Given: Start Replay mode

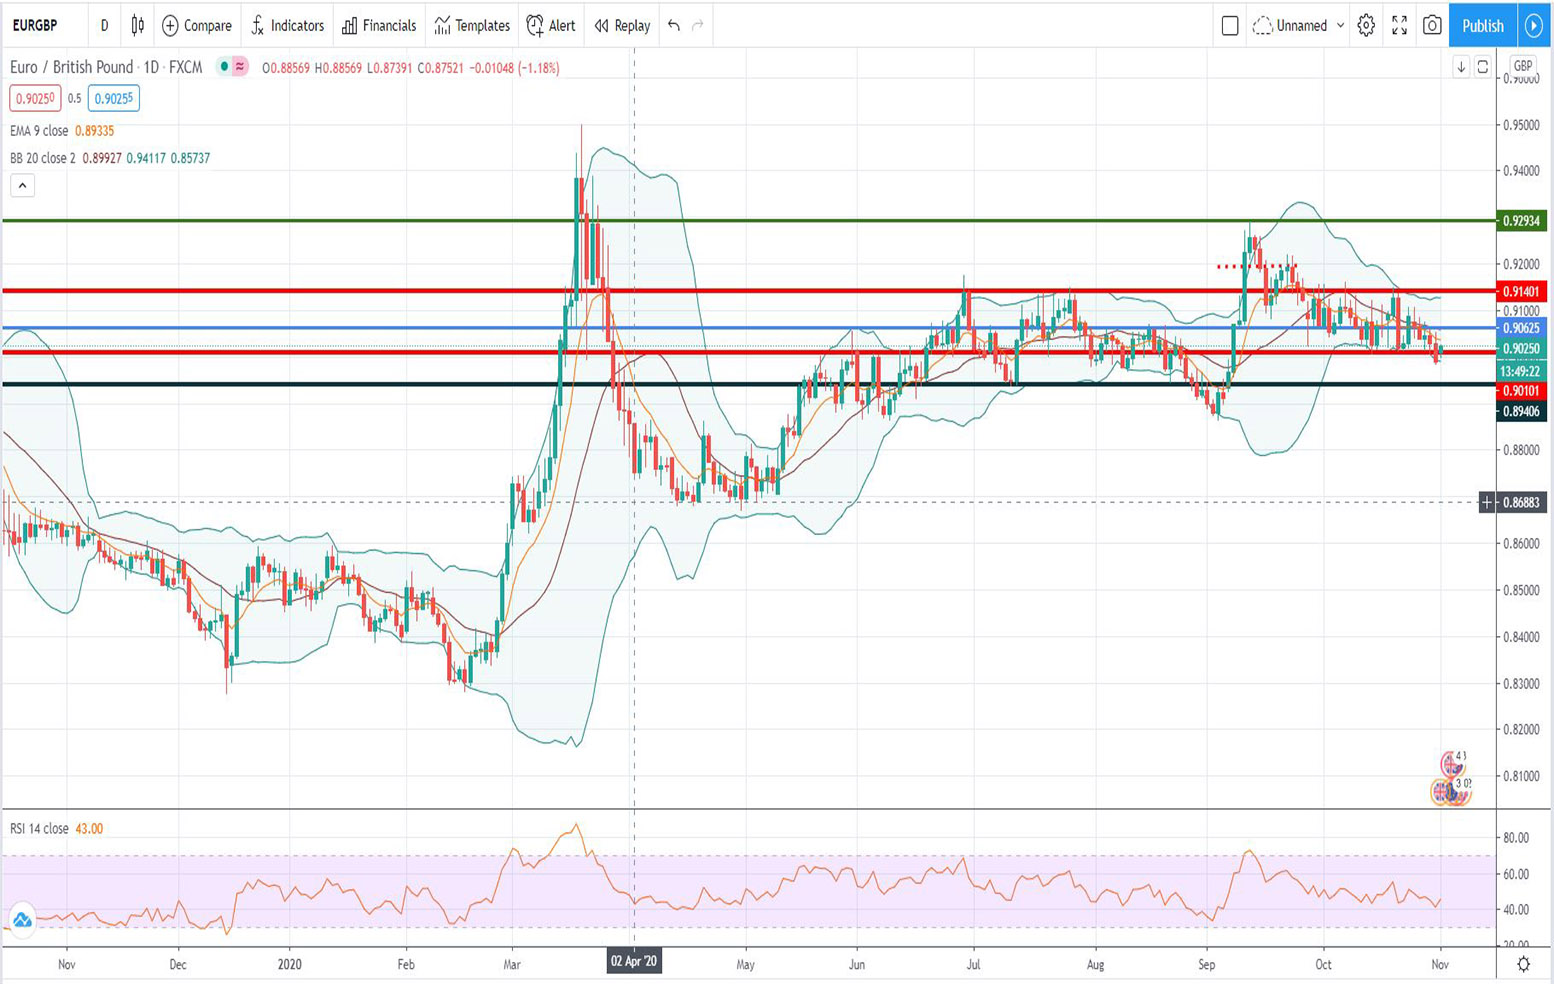Looking at the screenshot, I should [620, 26].
